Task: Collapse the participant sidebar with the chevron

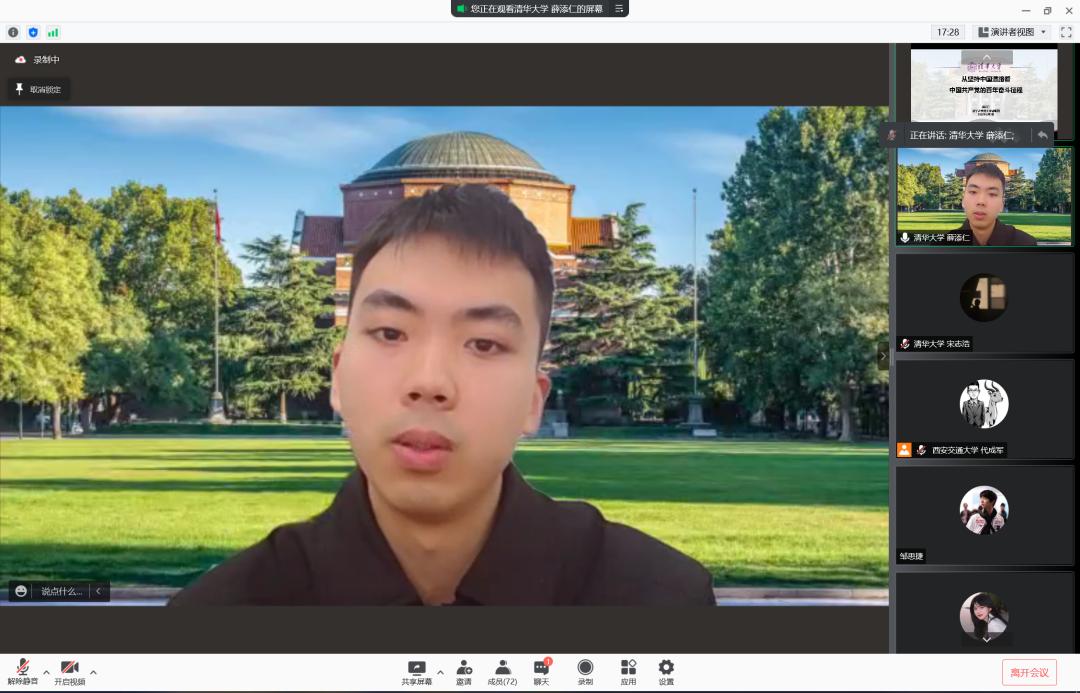Action: 883,356
